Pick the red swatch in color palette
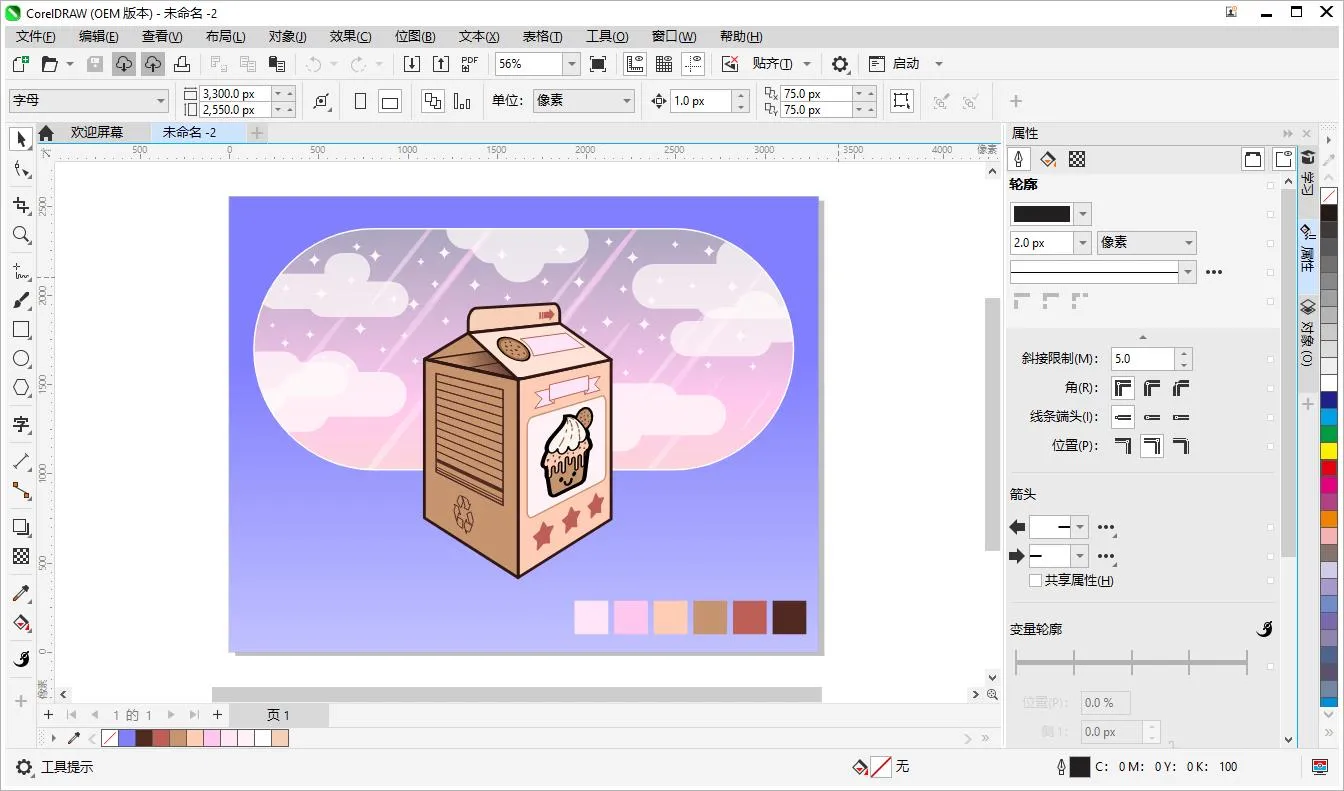Screen dimensions: 1344x791 [1329, 467]
